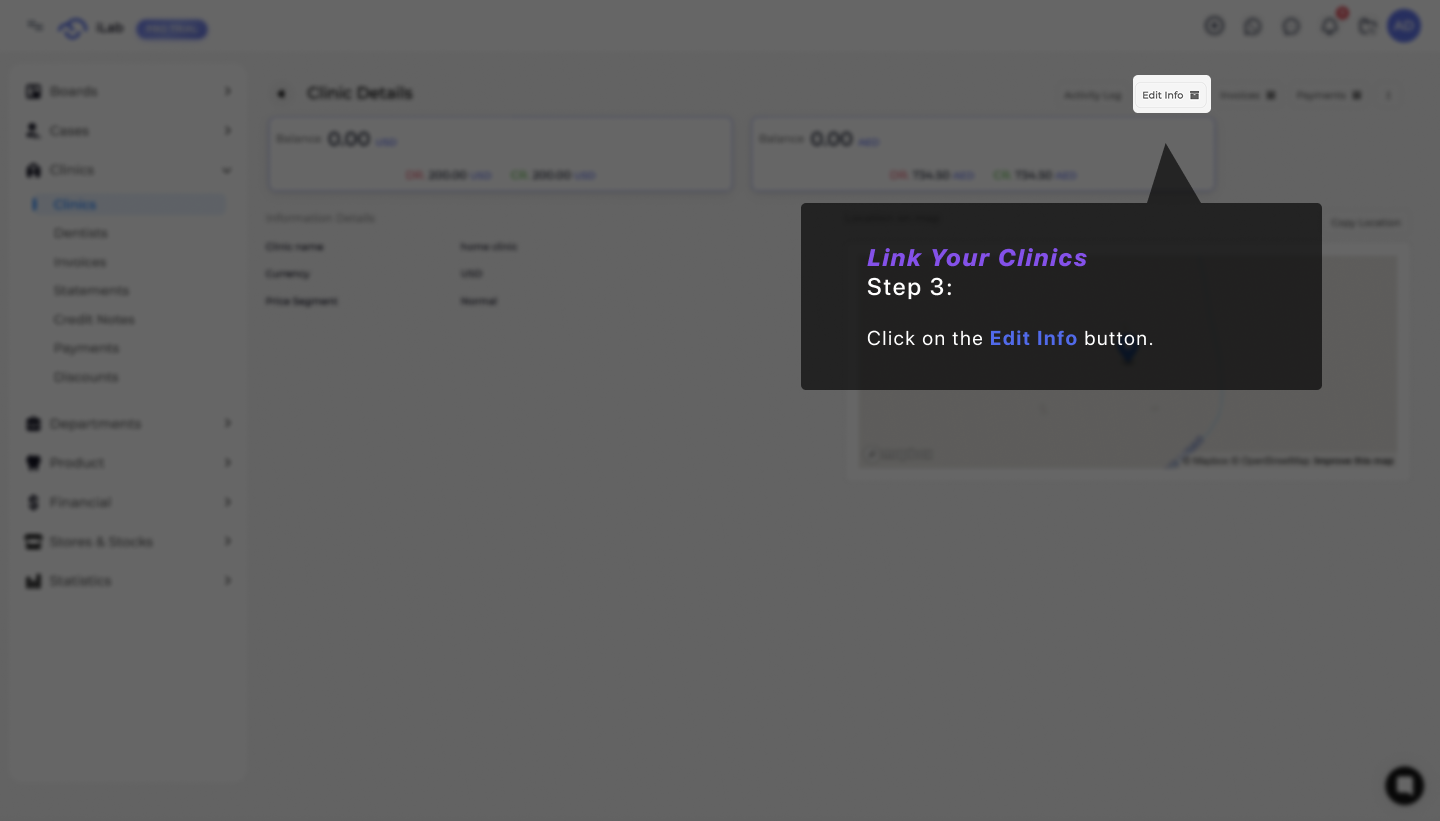Click the 'Clinic Details' page title
The width and height of the screenshot is (1440, 821).
coord(360,93)
